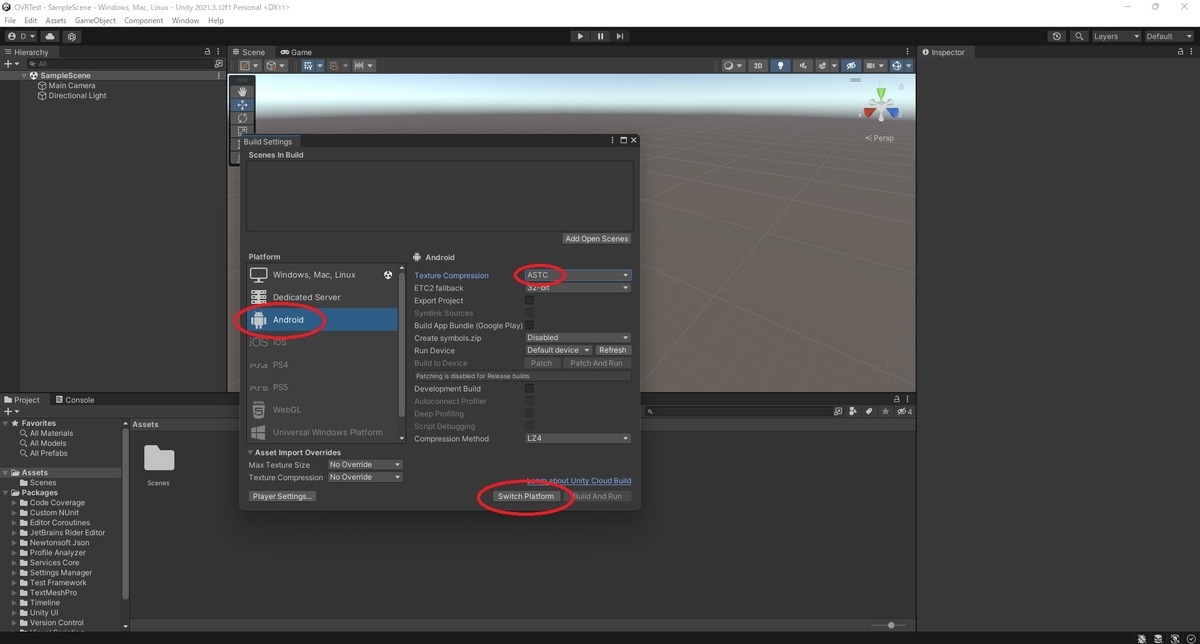Toggle hidden packages count icon
The image size is (1200, 644).
point(904,412)
